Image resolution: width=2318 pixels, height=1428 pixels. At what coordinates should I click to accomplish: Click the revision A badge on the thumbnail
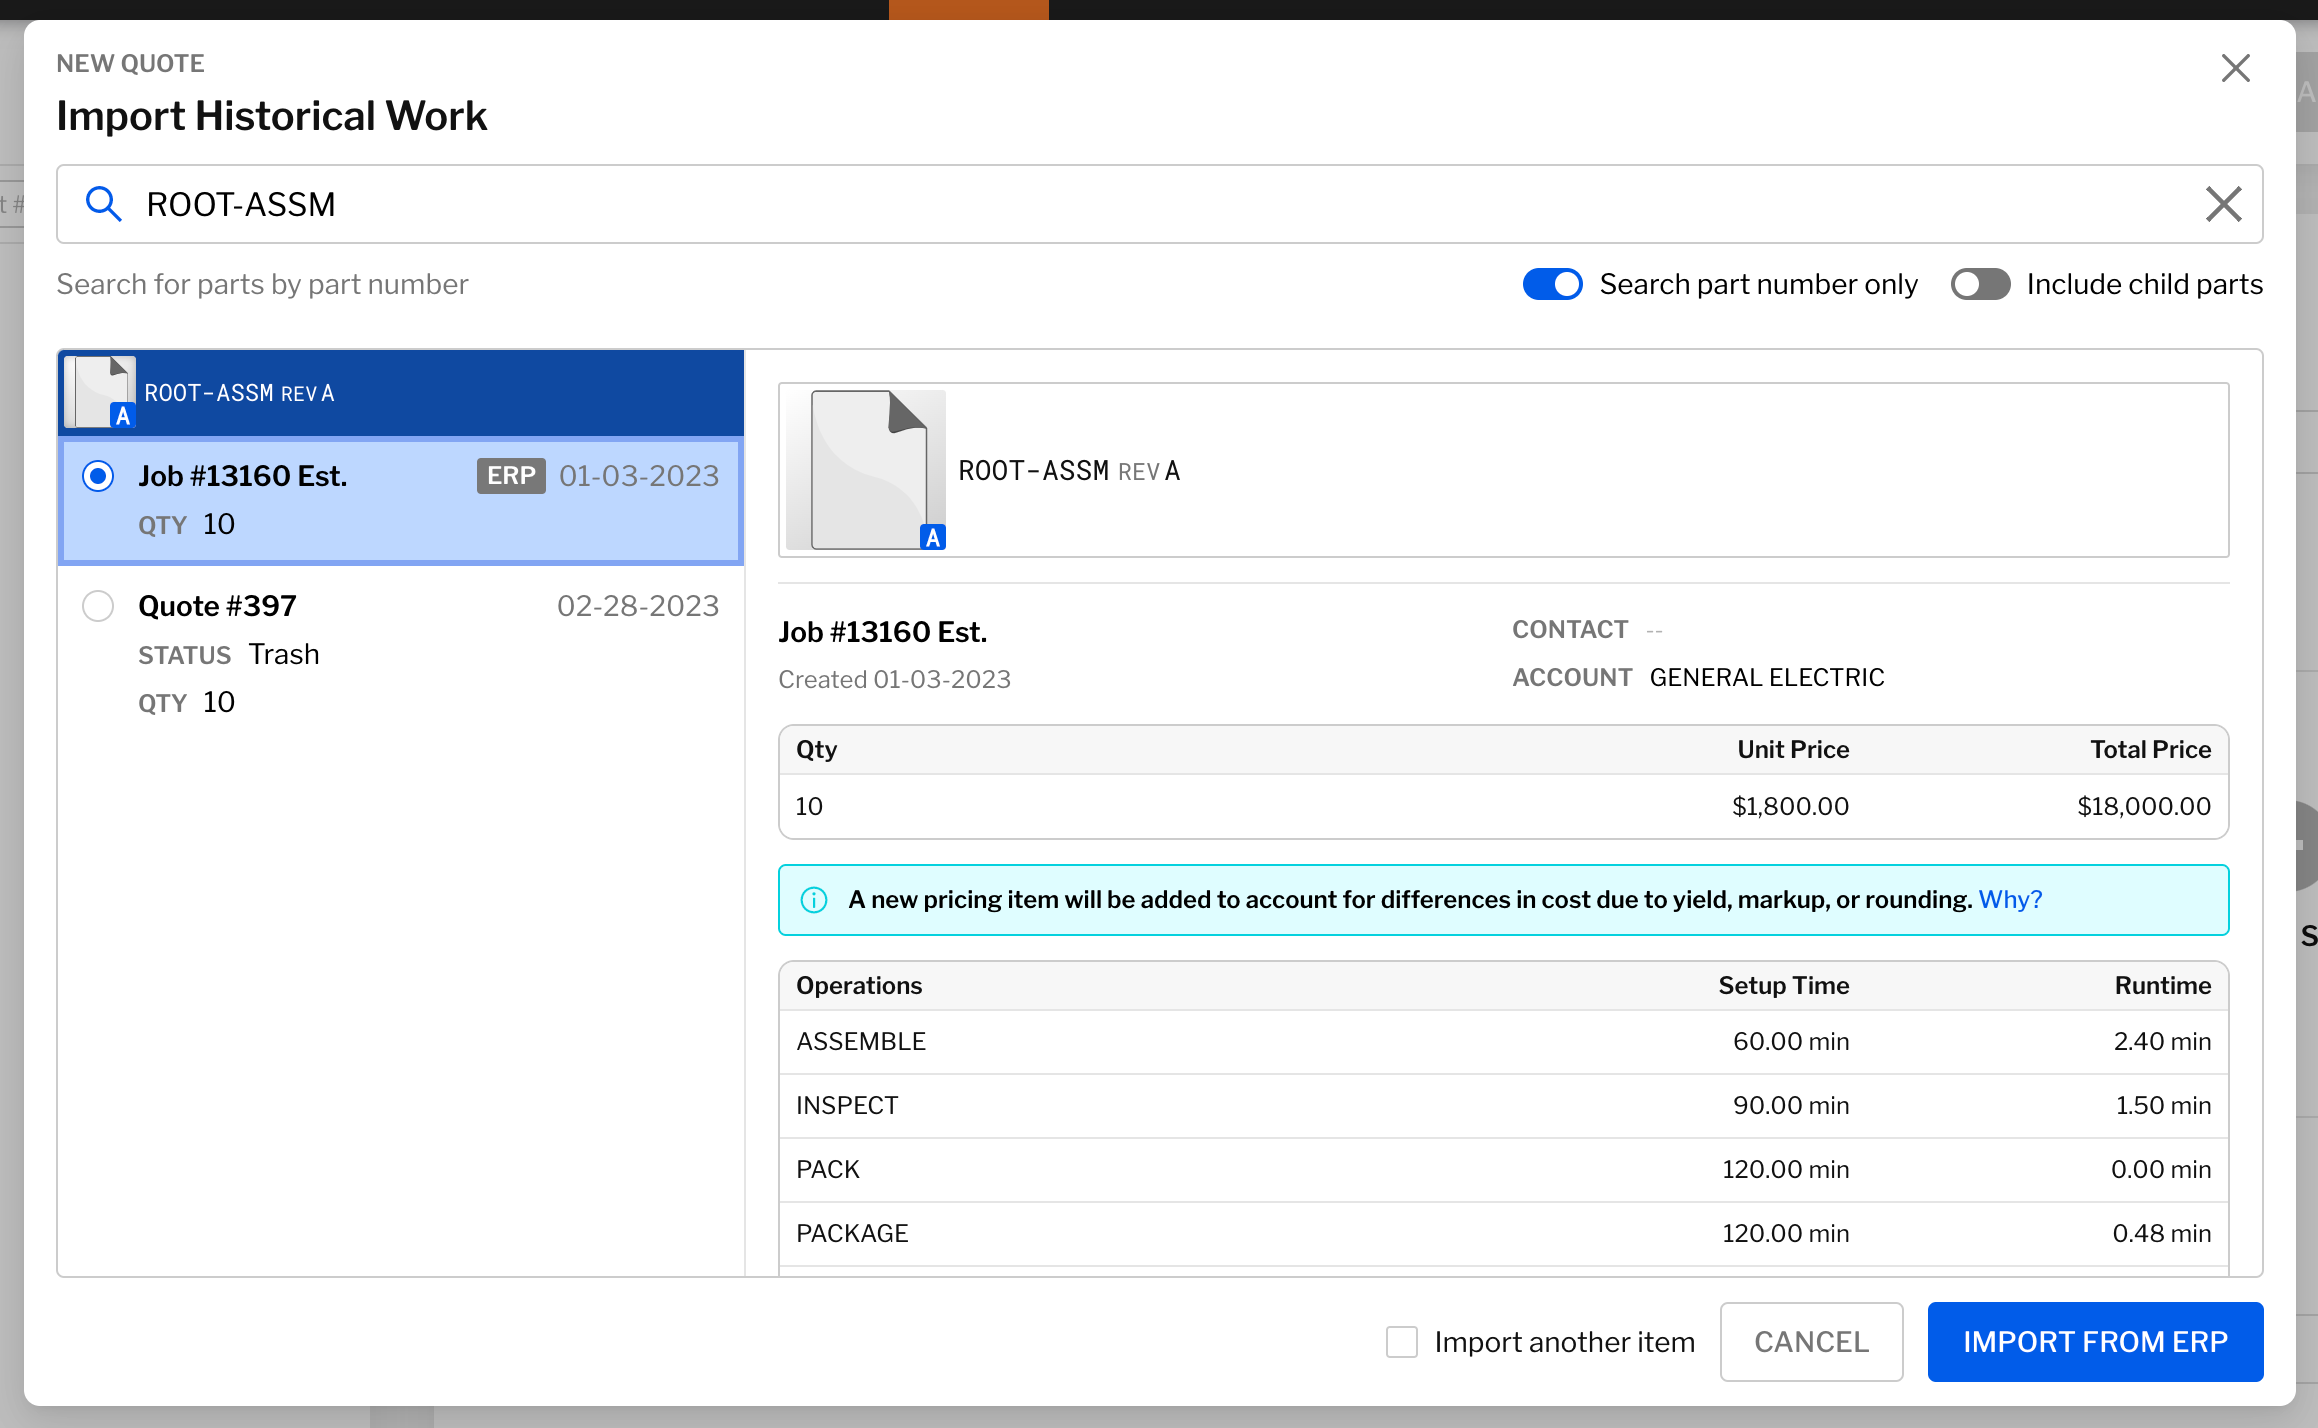tap(122, 415)
